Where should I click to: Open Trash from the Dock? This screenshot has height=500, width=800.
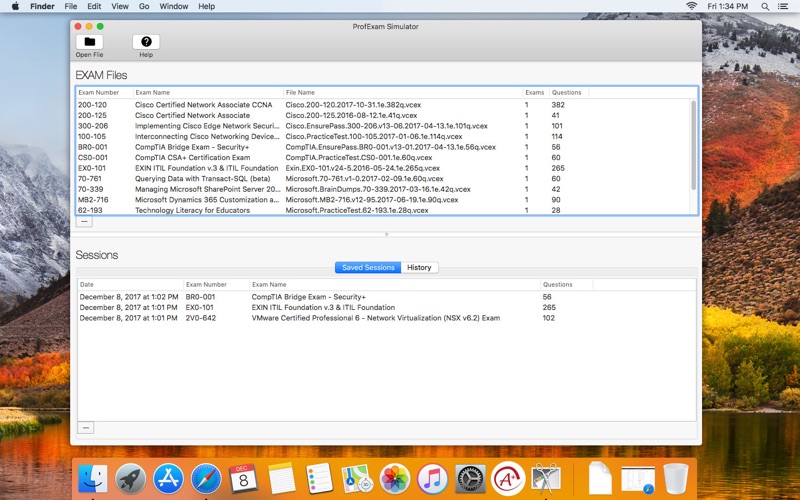tap(676, 479)
